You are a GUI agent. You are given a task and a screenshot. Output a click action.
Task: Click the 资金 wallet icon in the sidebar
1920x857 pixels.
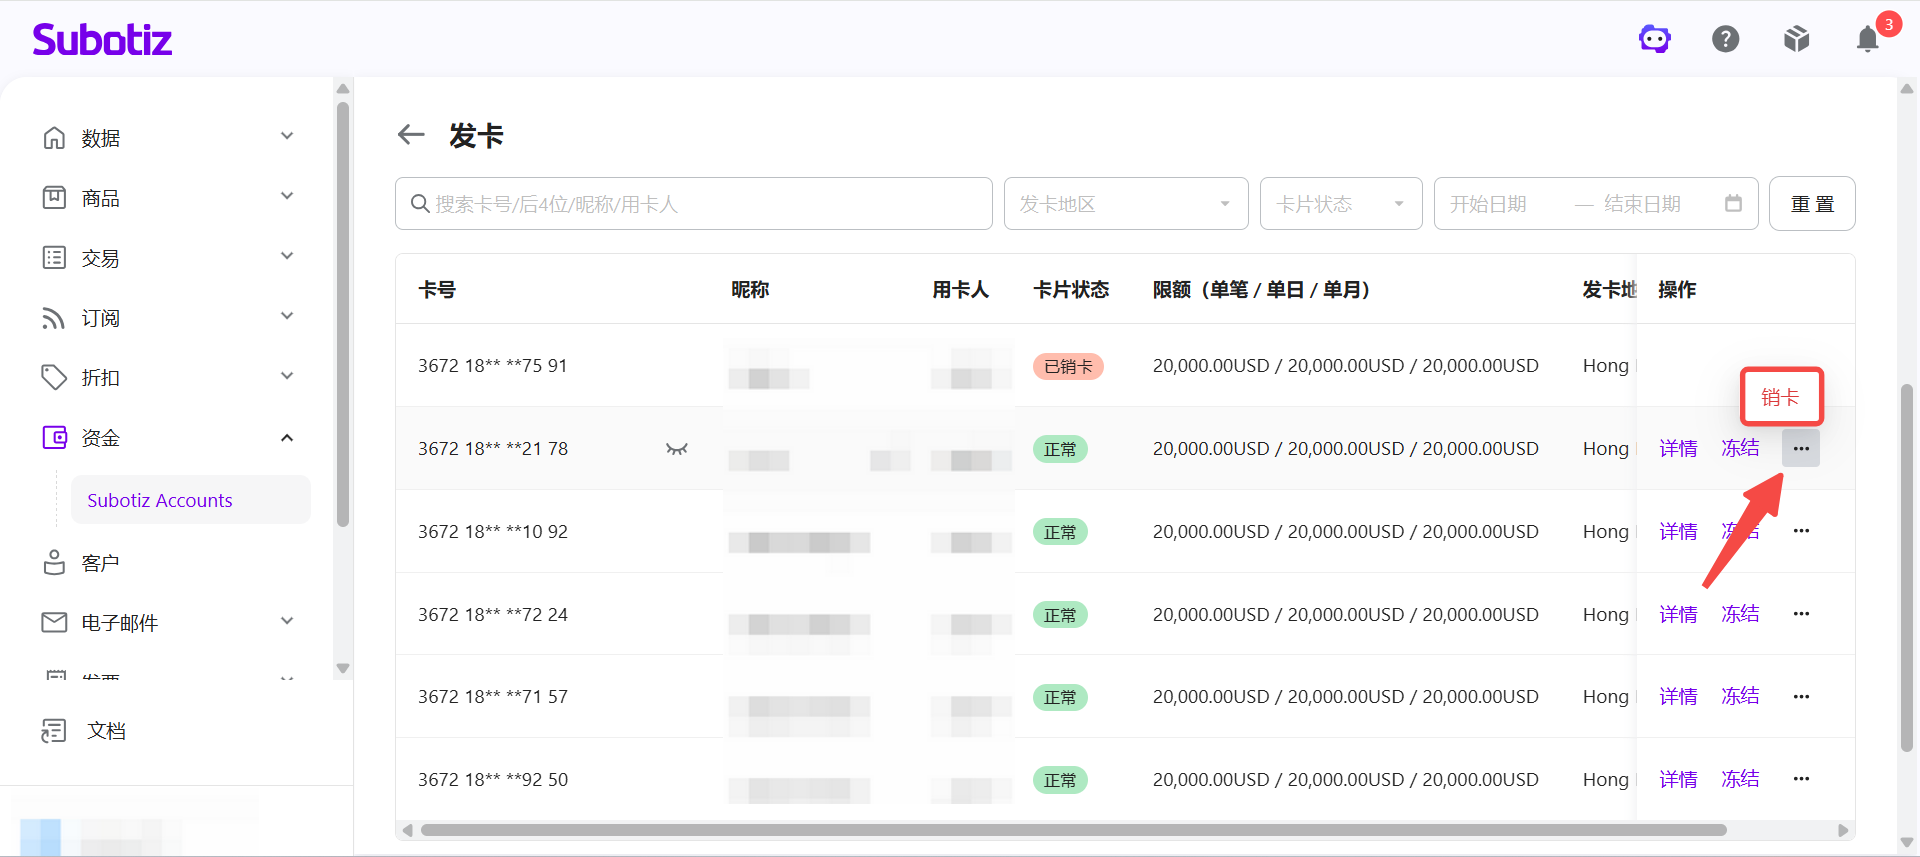(54, 437)
